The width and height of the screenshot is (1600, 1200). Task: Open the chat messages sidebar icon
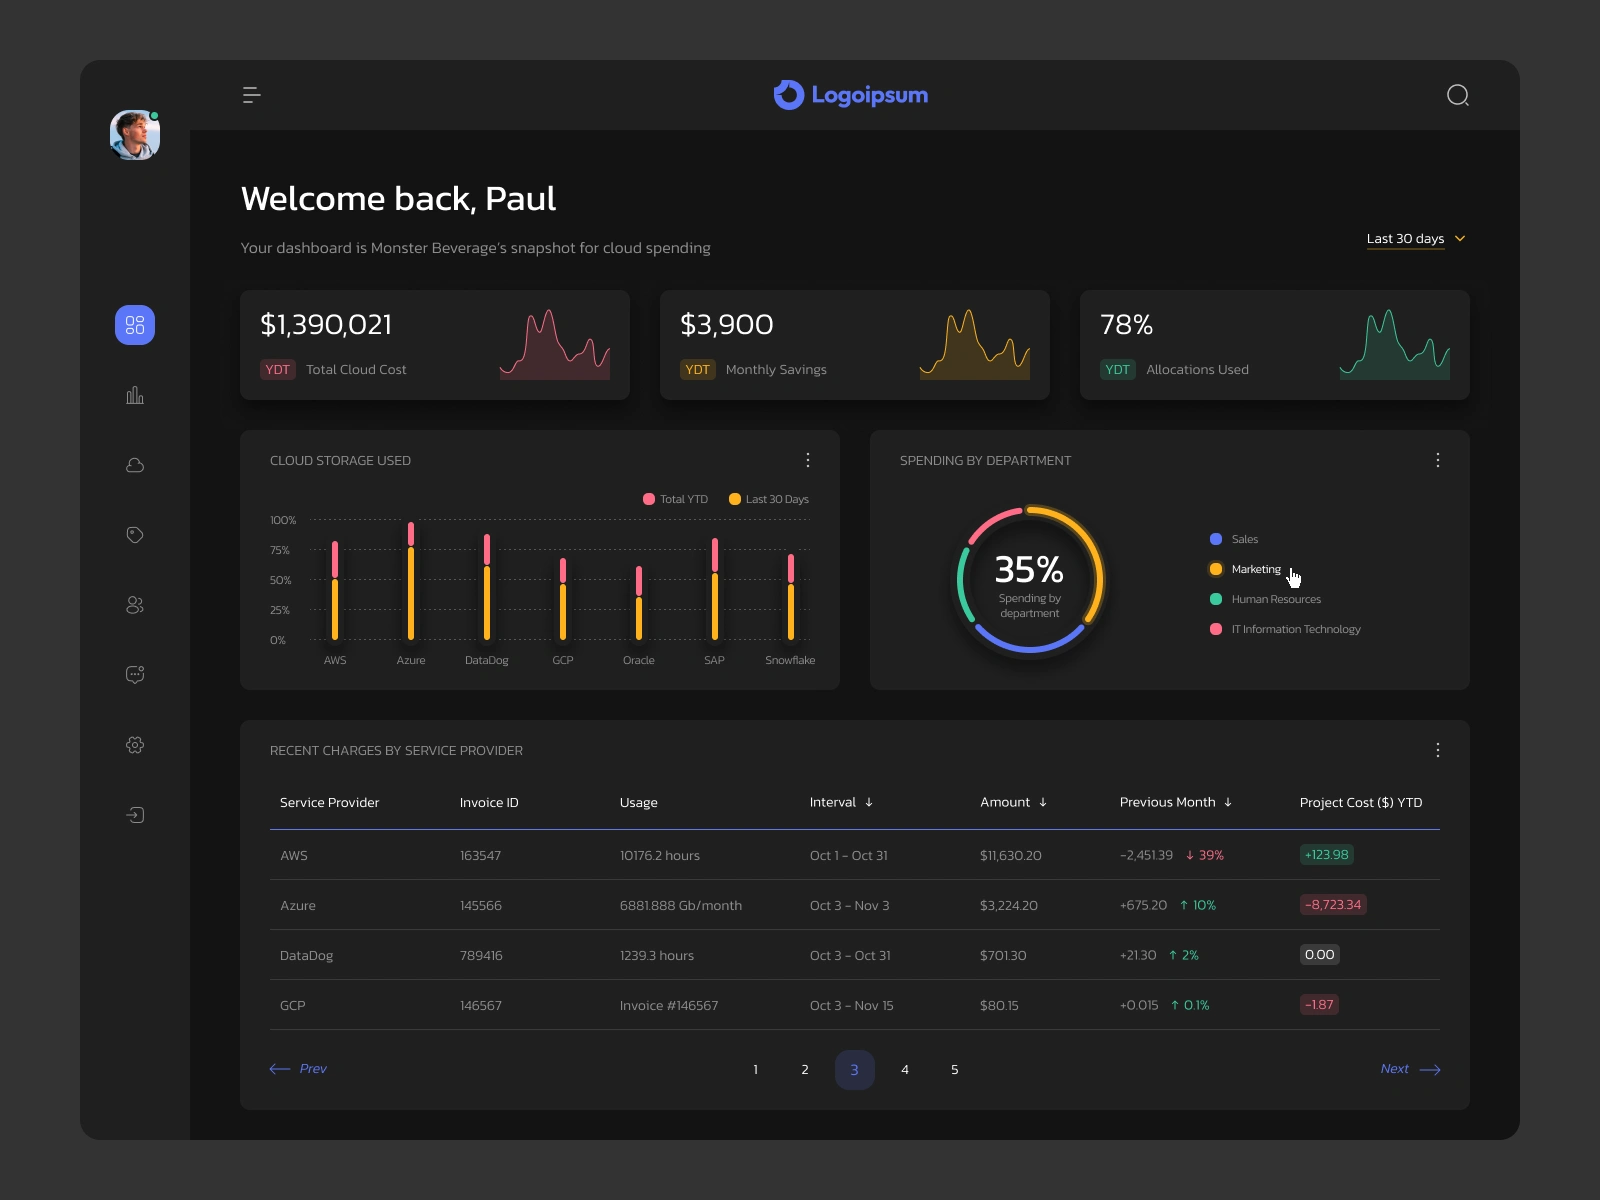click(135, 675)
